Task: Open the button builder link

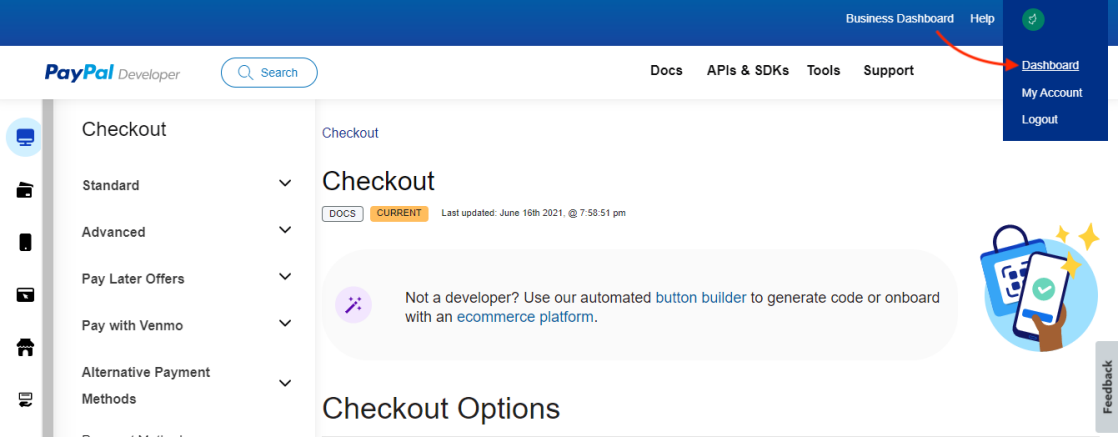Action: (701, 298)
